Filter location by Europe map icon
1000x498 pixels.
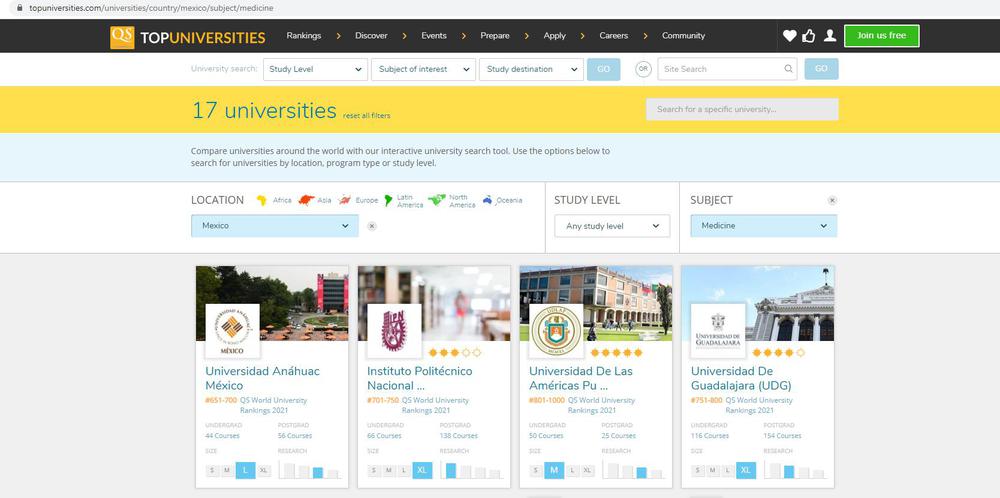click(x=345, y=200)
